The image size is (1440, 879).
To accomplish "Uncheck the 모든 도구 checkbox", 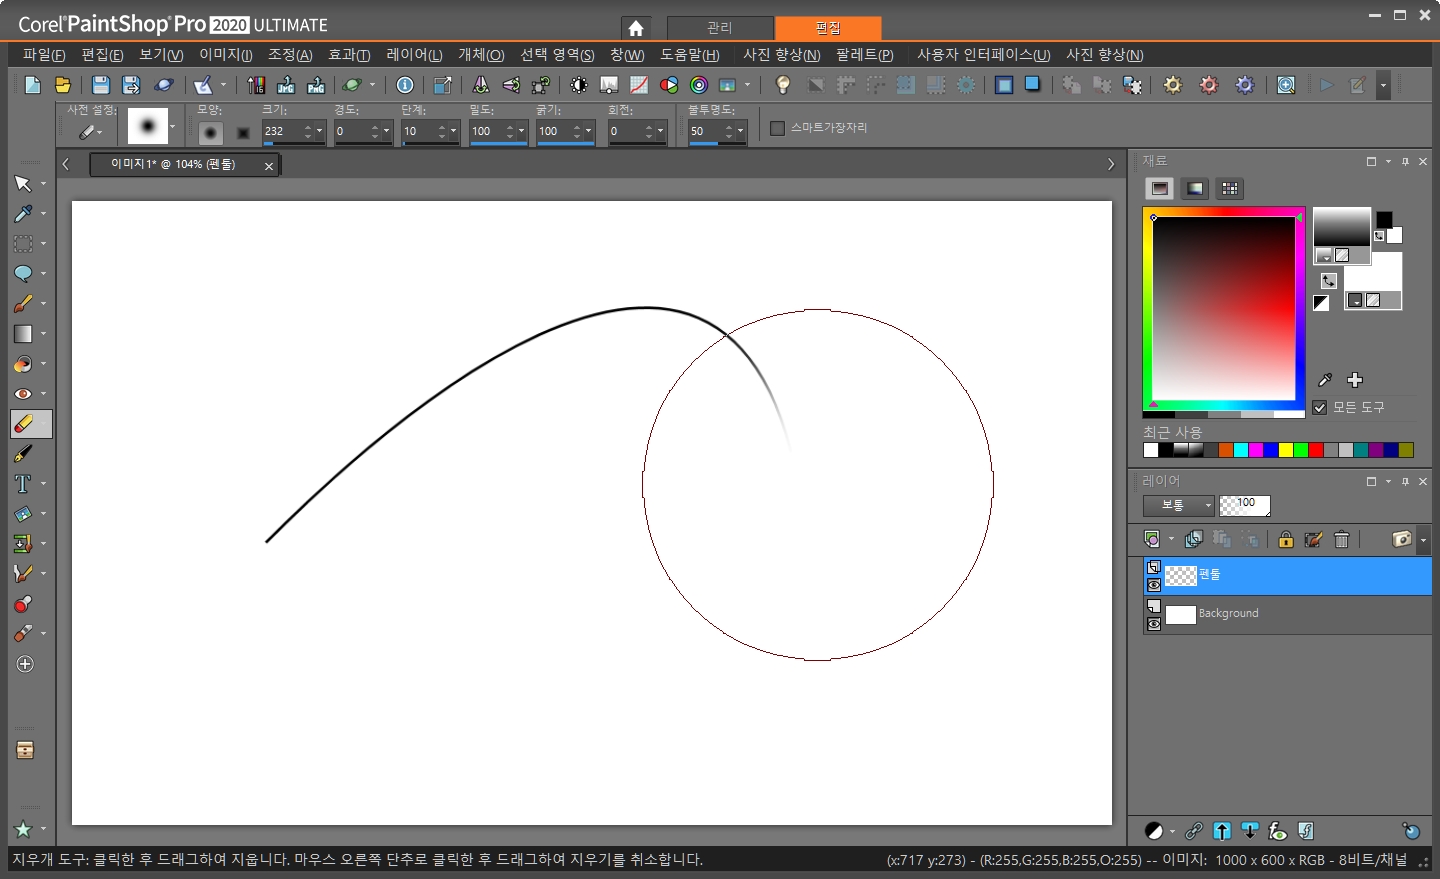I will click(x=1320, y=407).
